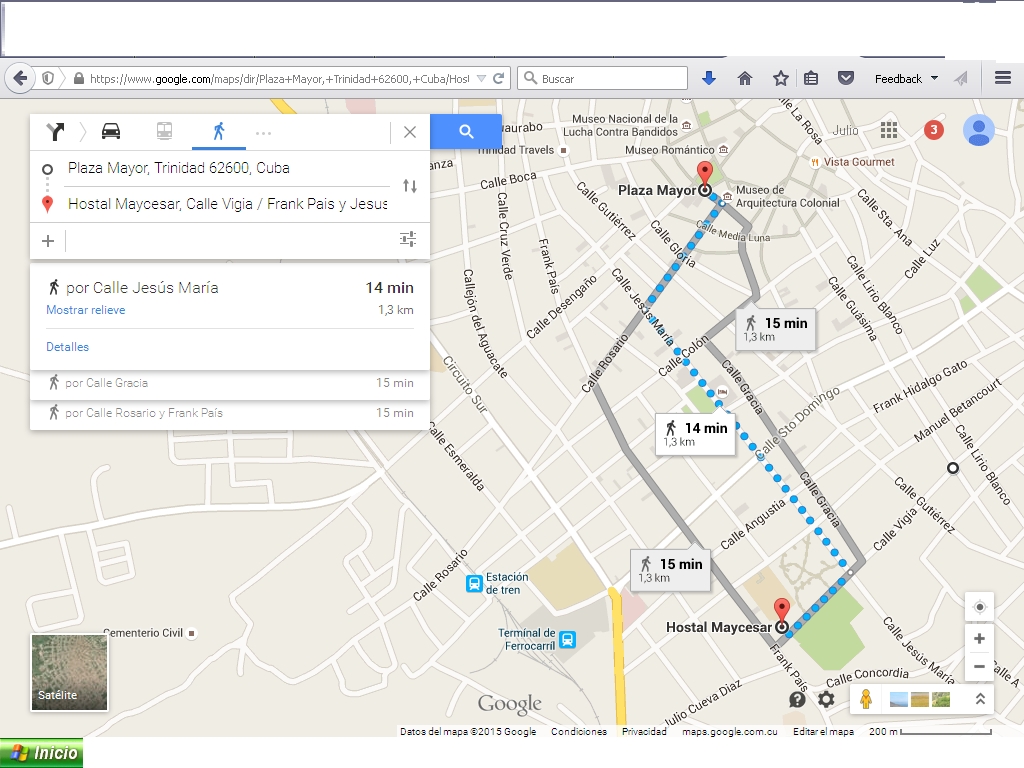Open map settings gear icon
This screenshot has height=768, width=1024.
(x=826, y=699)
